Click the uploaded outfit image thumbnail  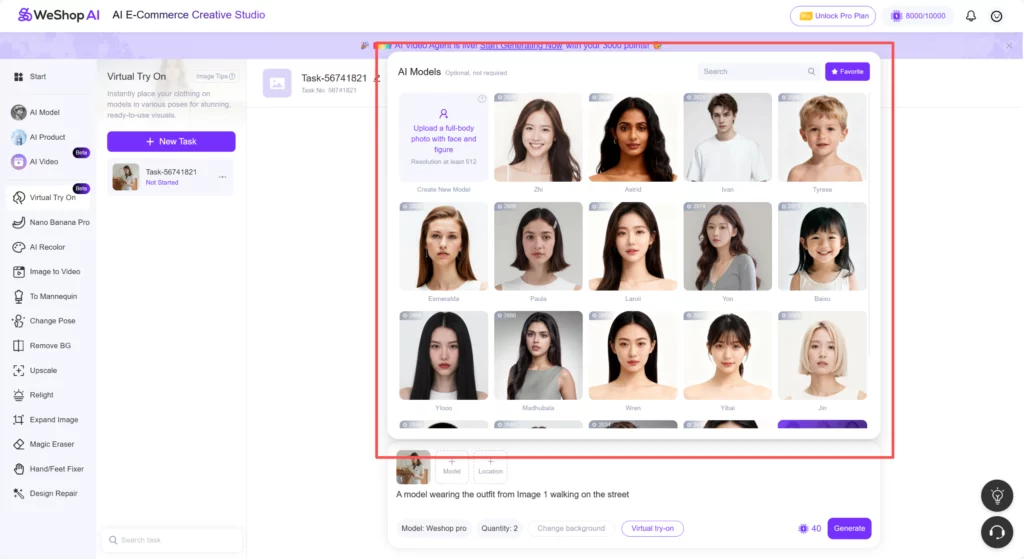click(x=413, y=467)
